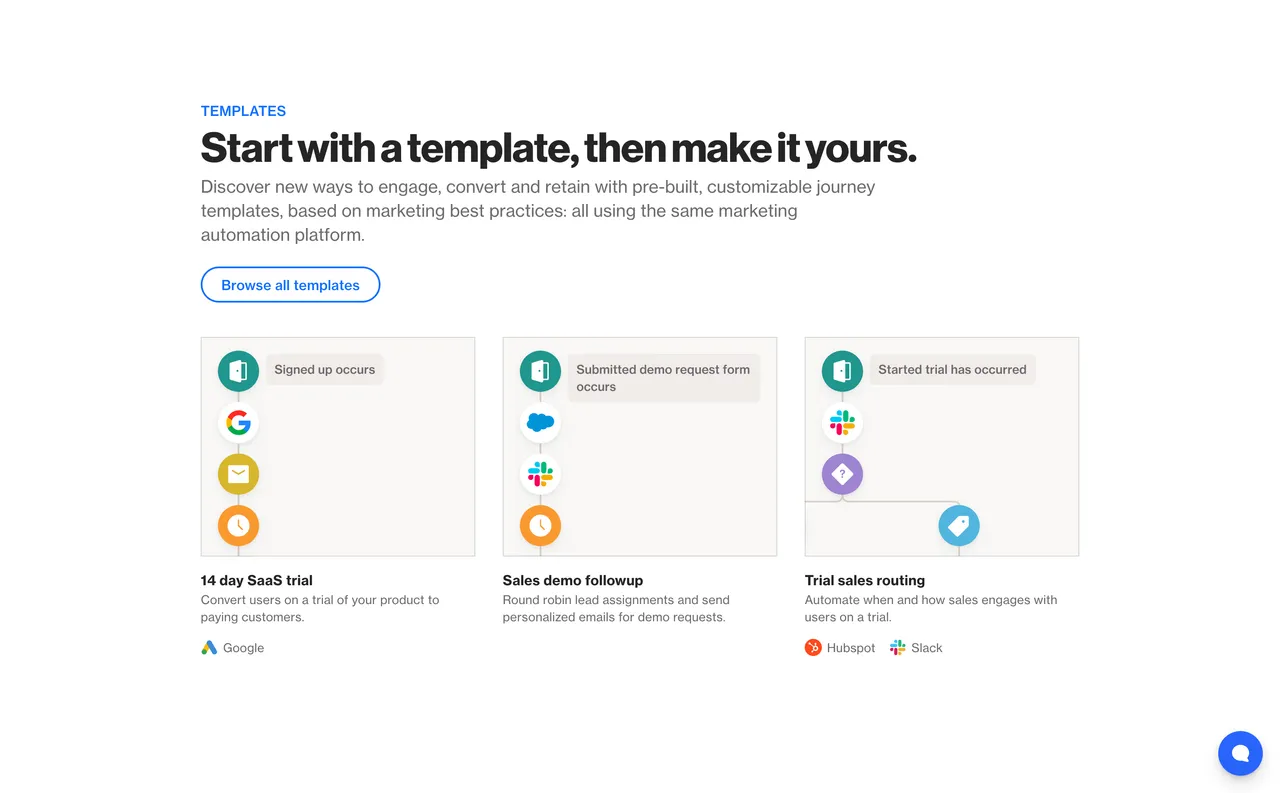Open the Sales demo followup title link

click(572, 580)
